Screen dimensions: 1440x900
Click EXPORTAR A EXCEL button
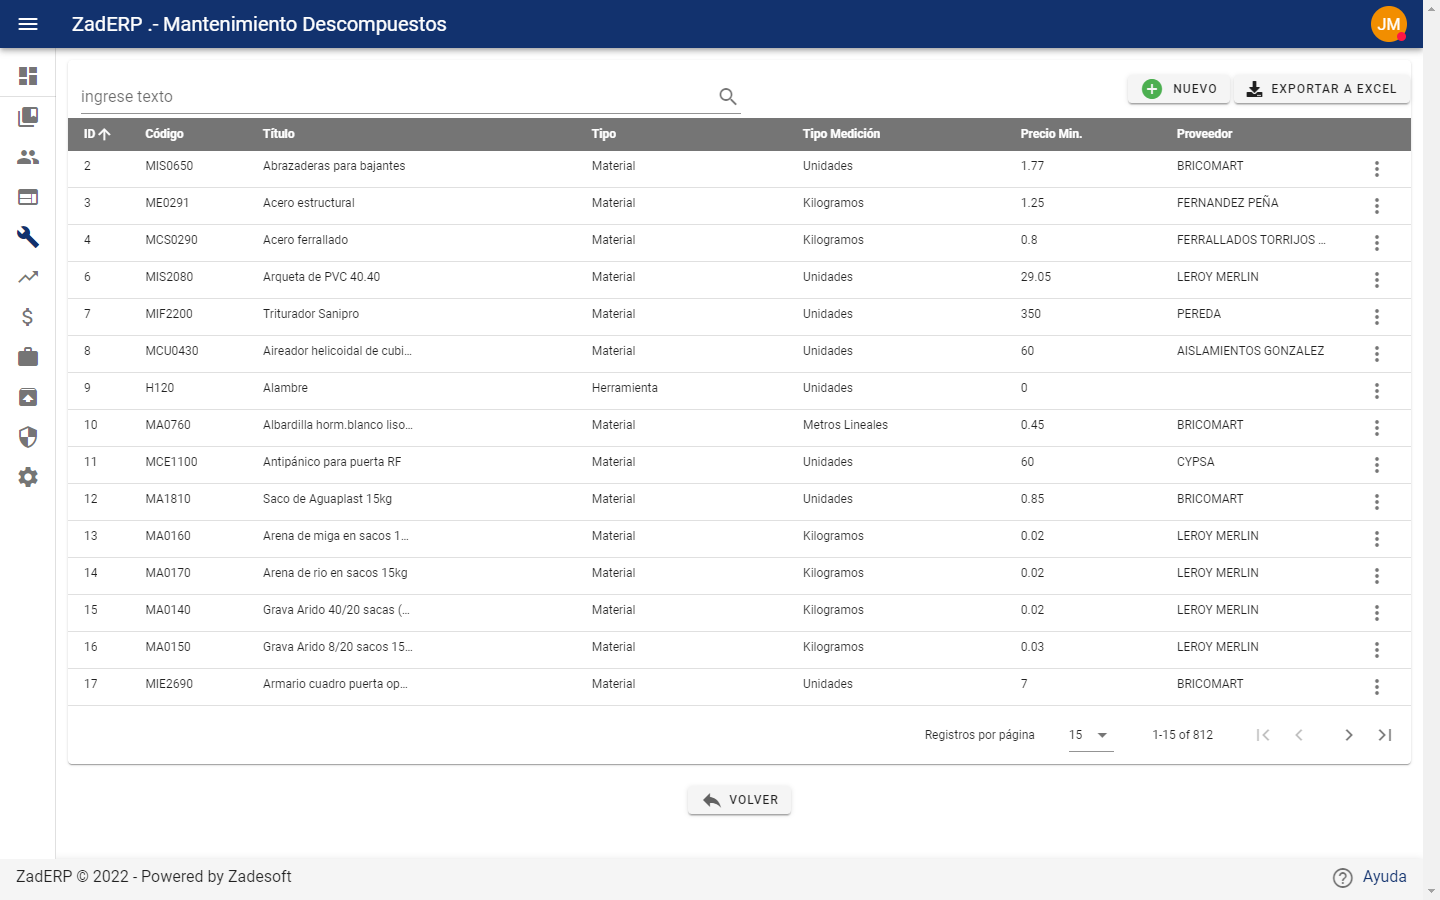click(1322, 89)
